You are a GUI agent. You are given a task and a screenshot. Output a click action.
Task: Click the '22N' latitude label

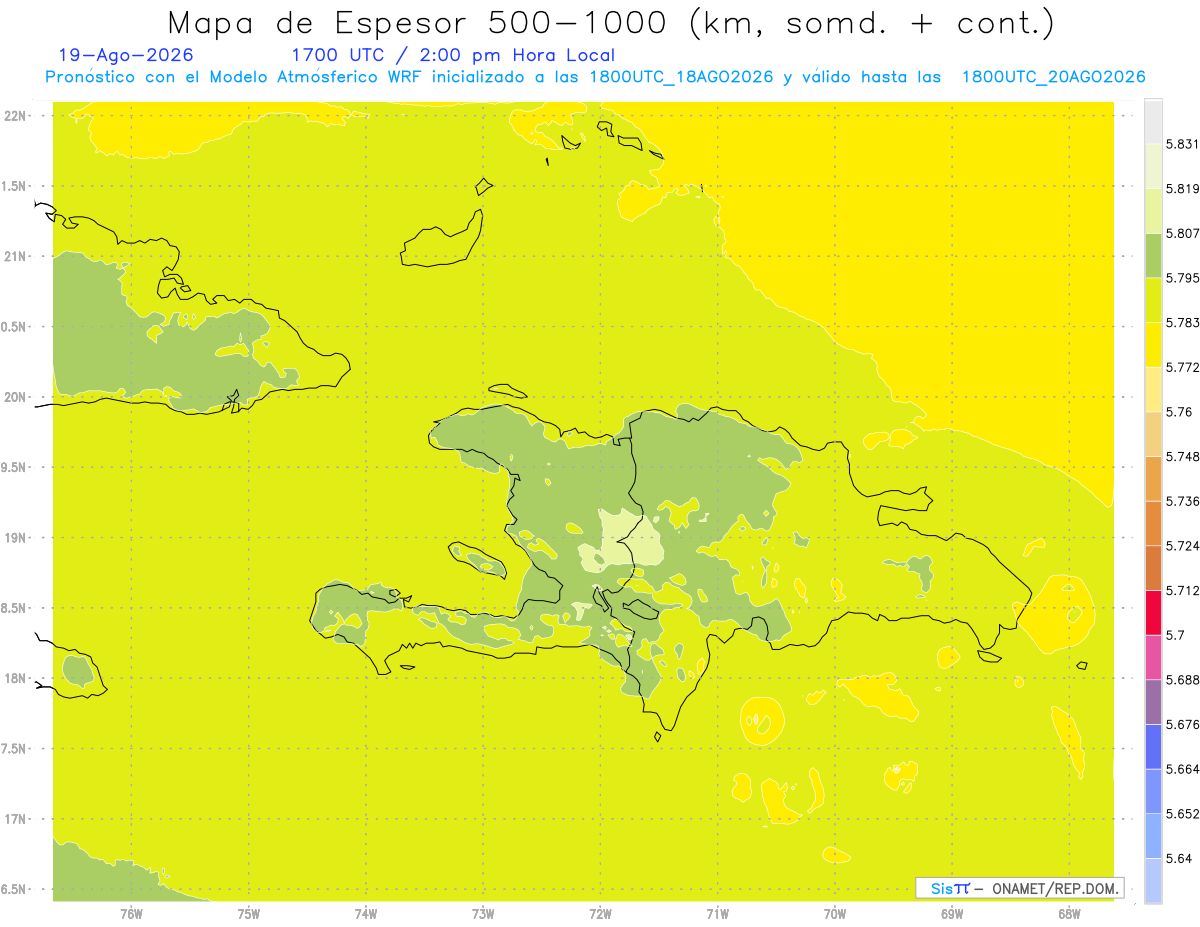pos(17,115)
